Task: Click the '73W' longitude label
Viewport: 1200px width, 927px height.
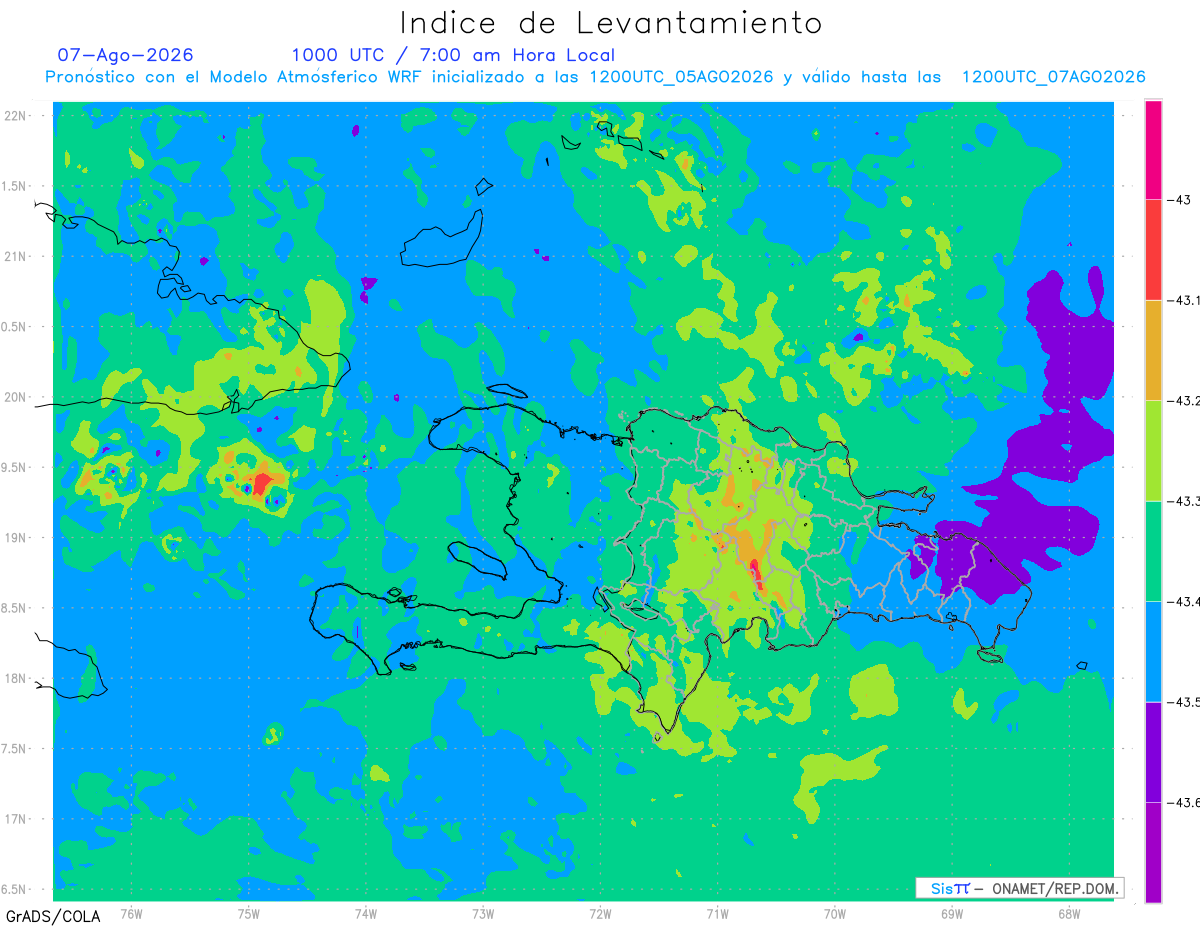Action: 483,913
